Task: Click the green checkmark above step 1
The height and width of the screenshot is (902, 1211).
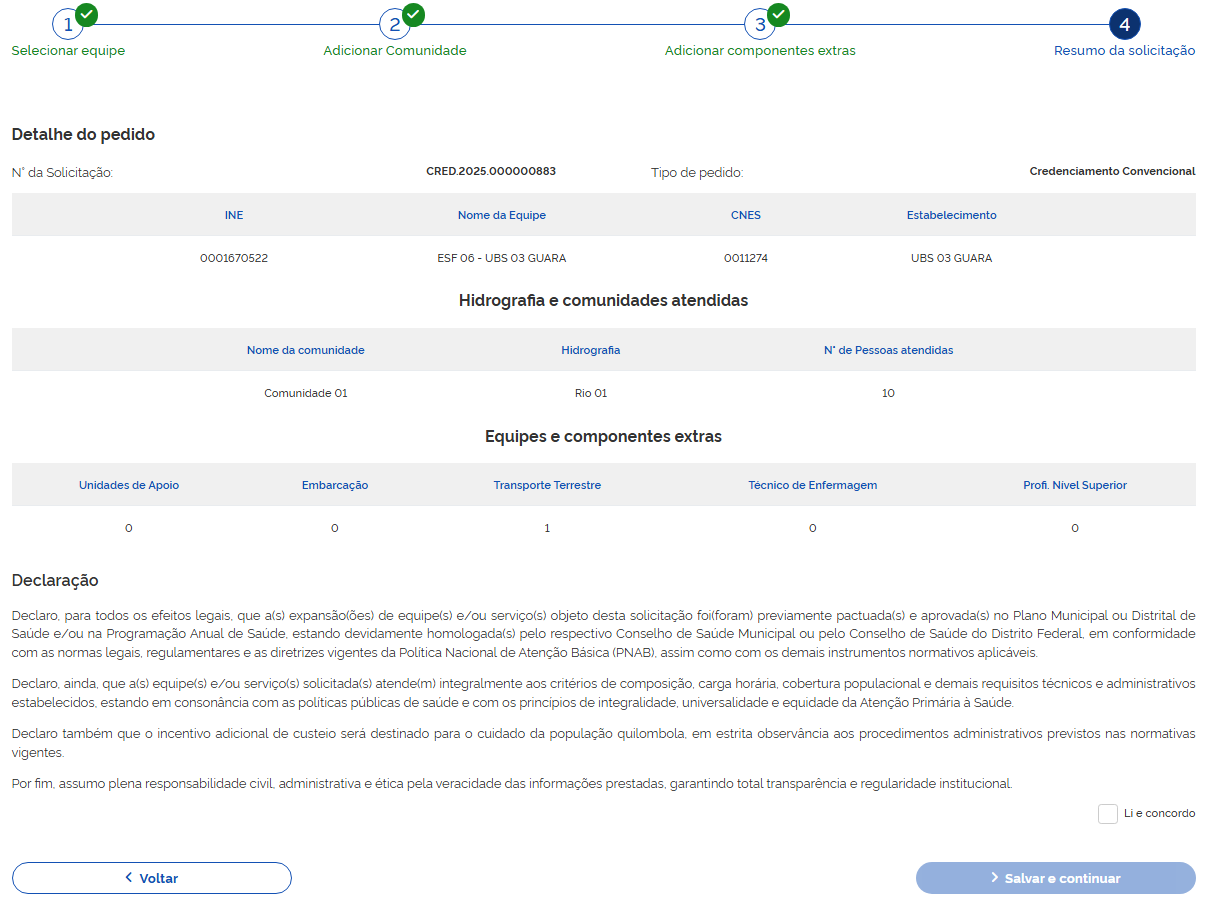Action: pyautogui.click(x=84, y=15)
